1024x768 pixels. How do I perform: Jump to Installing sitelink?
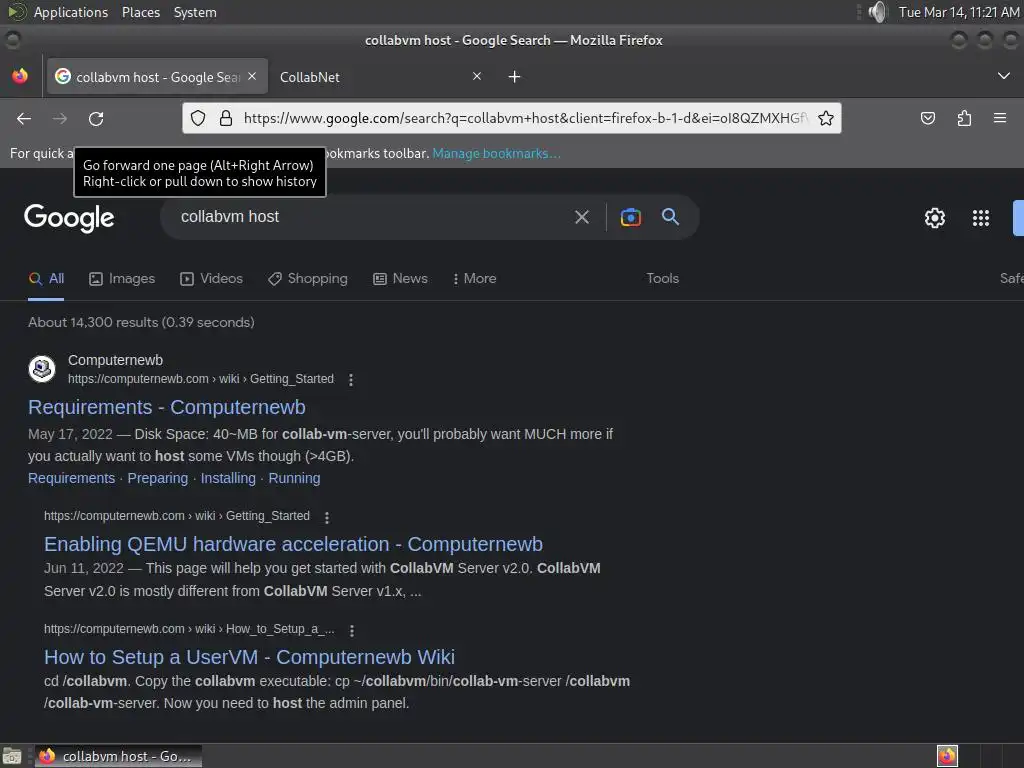[x=228, y=478]
